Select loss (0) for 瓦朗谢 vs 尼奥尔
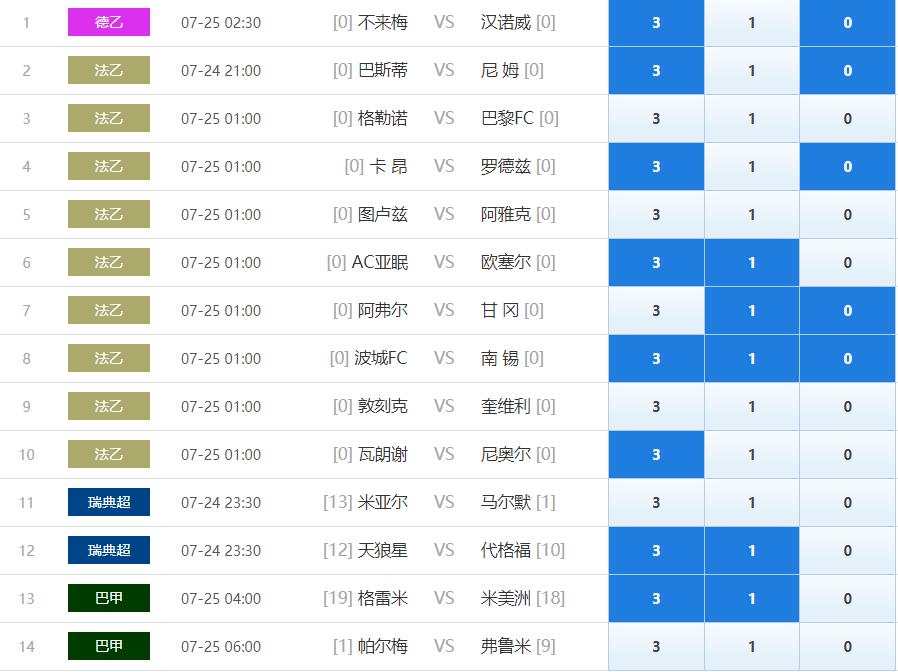 pos(847,455)
